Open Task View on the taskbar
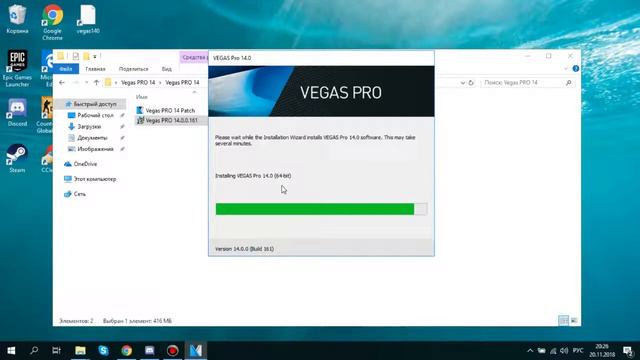Screen dimensions: 640x360 point(56,350)
